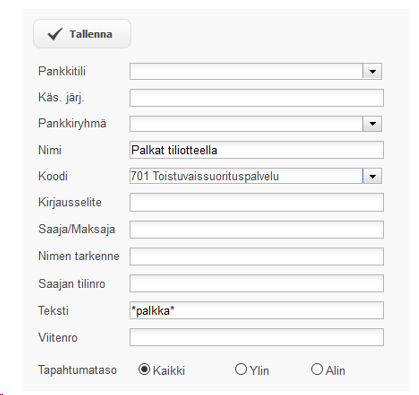The width and height of the screenshot is (419, 395).
Task: Focus the Viitenro input field
Action: [x=257, y=337]
